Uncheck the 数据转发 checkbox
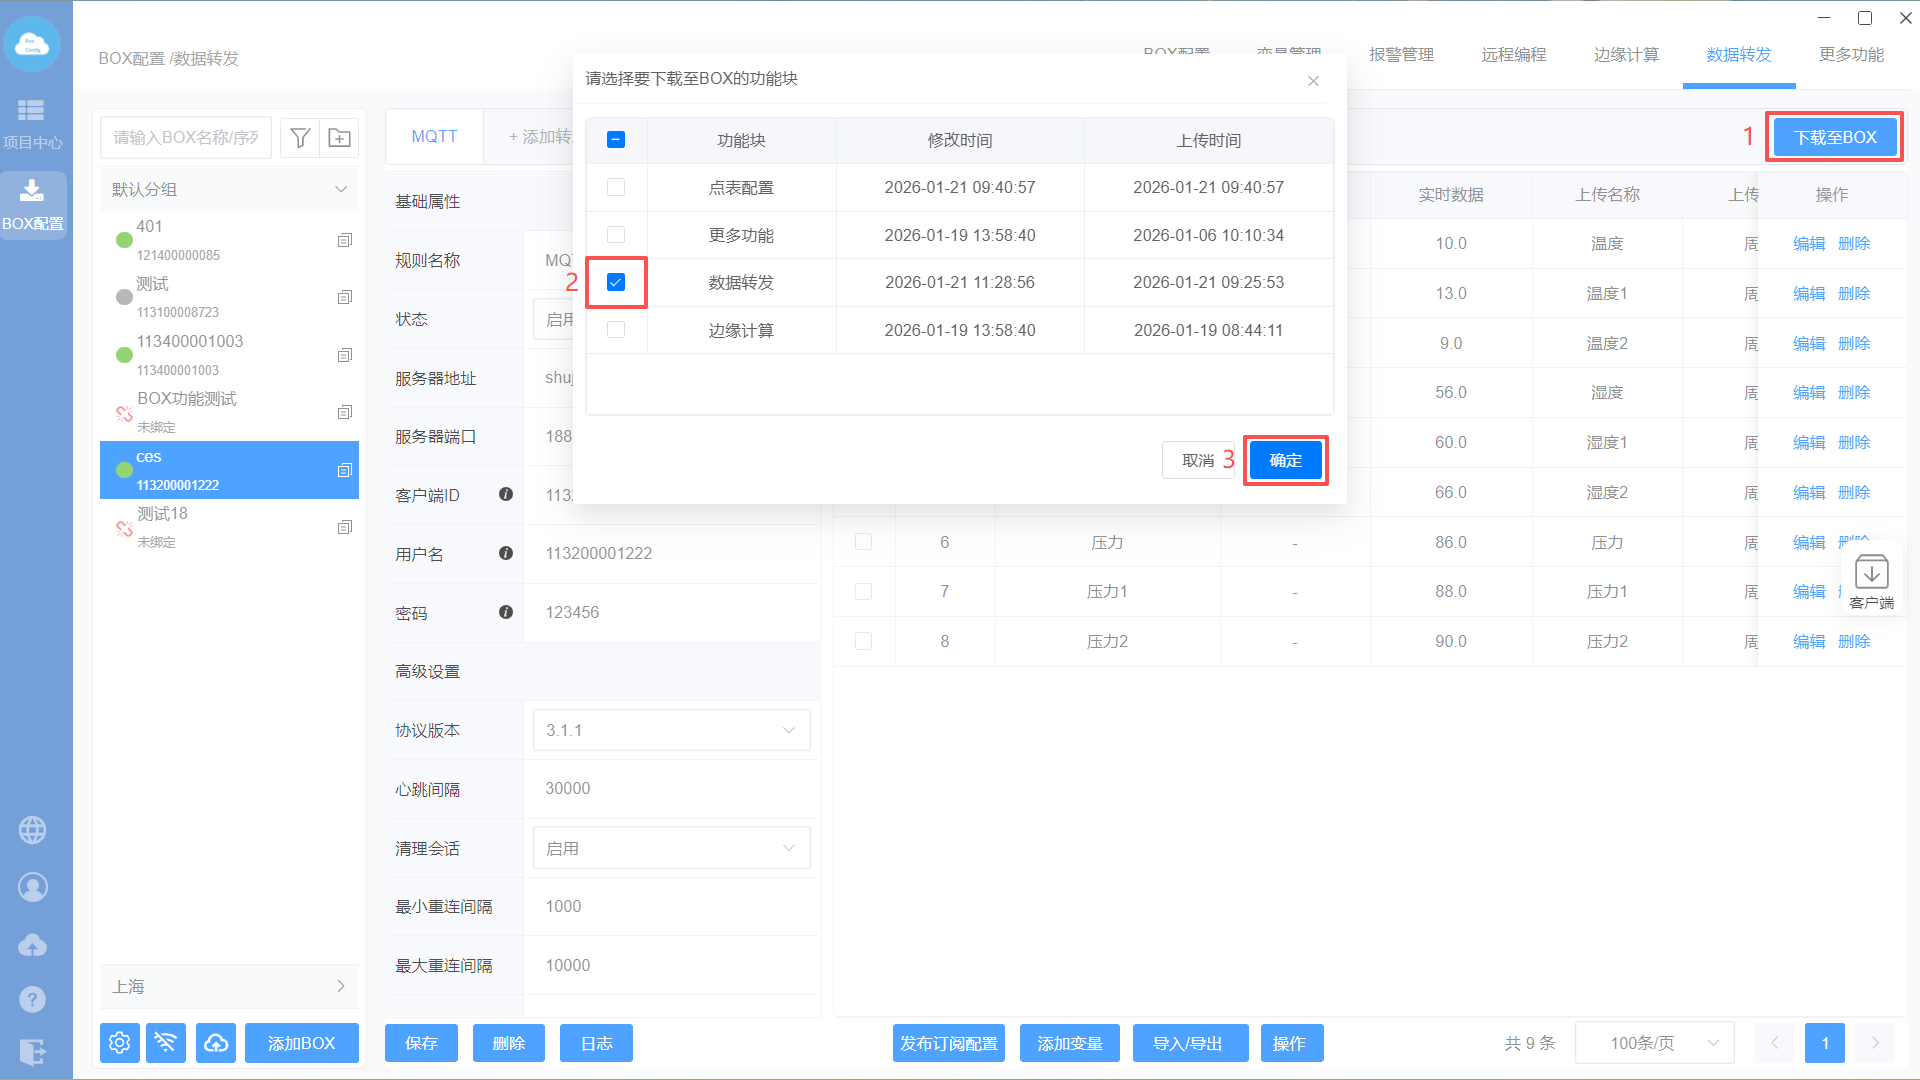Screen dimensions: 1920x1080 tap(616, 282)
